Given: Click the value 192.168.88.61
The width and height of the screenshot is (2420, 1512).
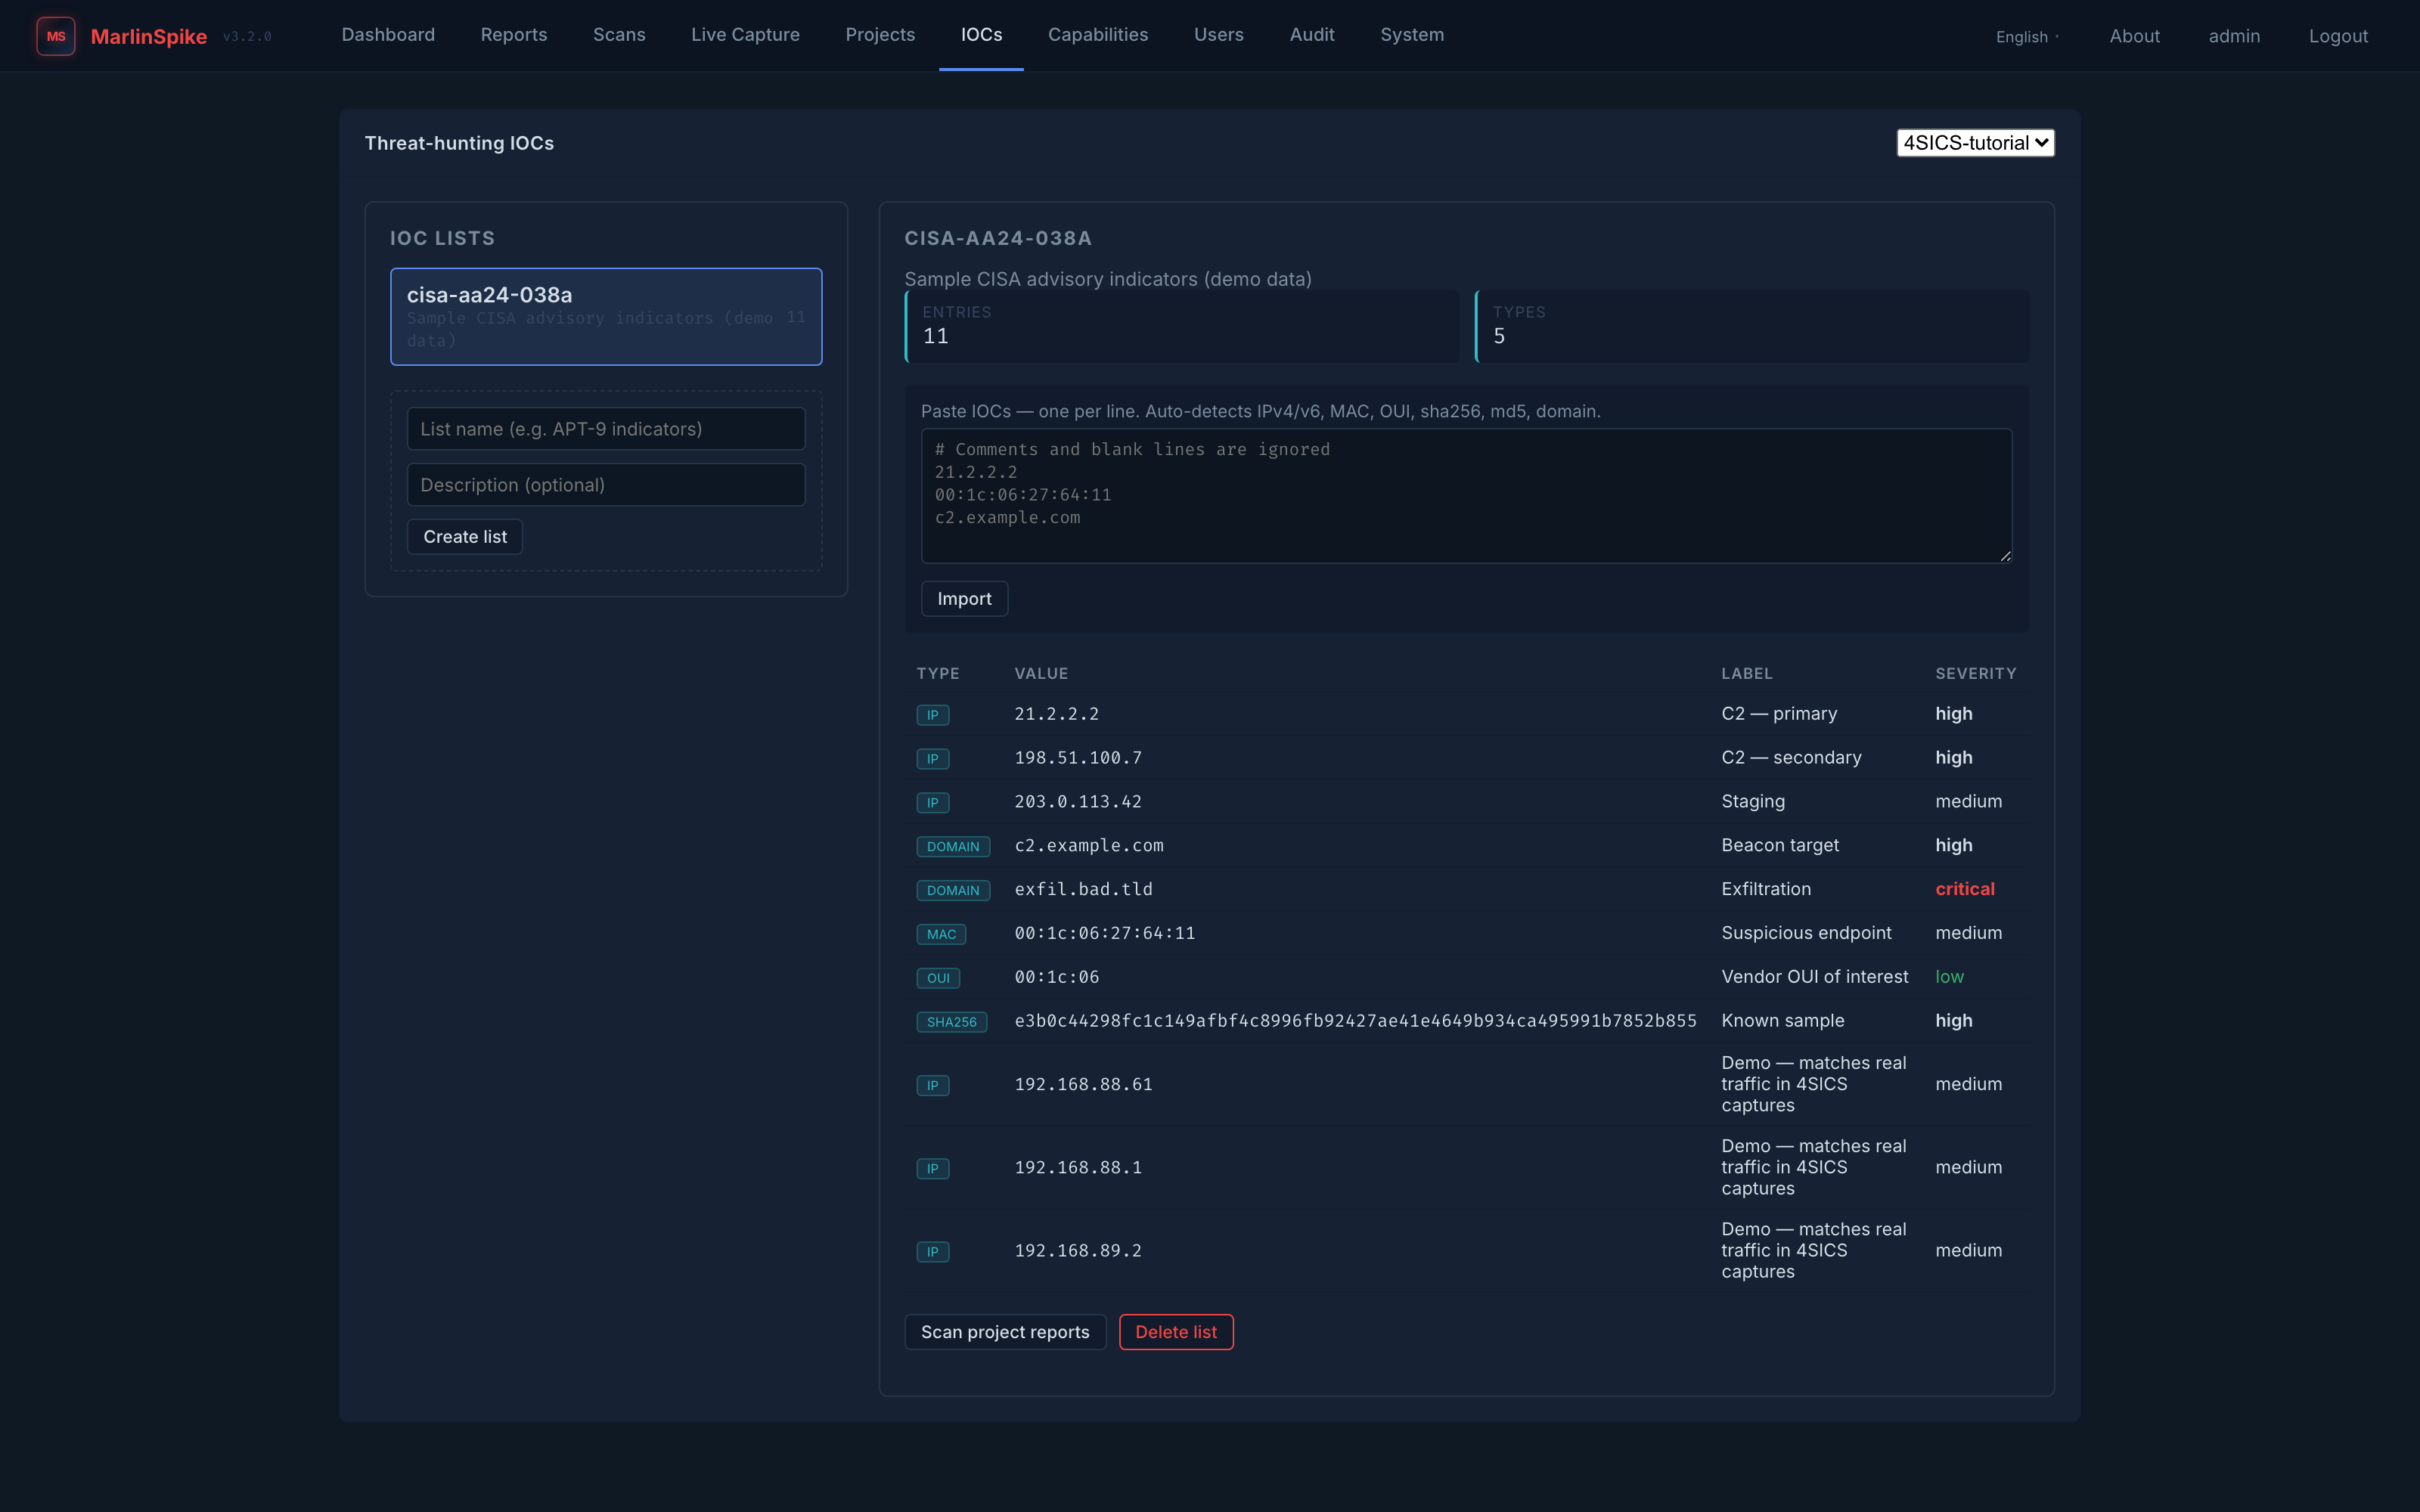Looking at the screenshot, I should tap(1083, 1084).
